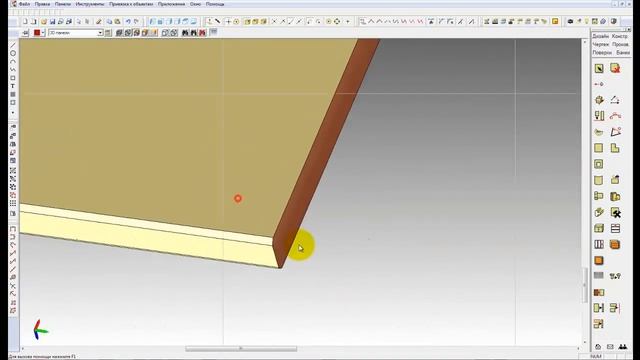Click the pencil edit icon in top toolbar
640x360 pixels.
[99, 21]
